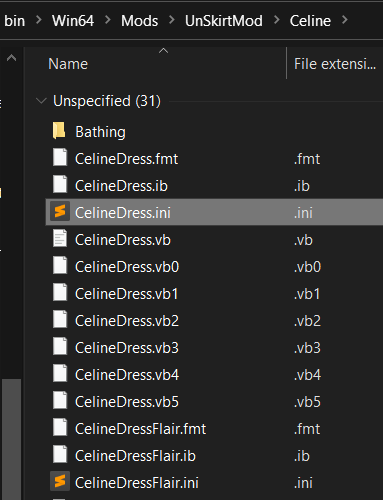Navigate to Celine in address bar

tap(310, 21)
